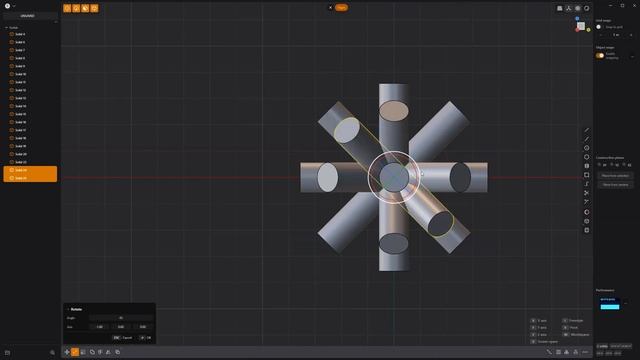Click the cyan Performance bar
The width and height of the screenshot is (640, 360).
coord(610,307)
